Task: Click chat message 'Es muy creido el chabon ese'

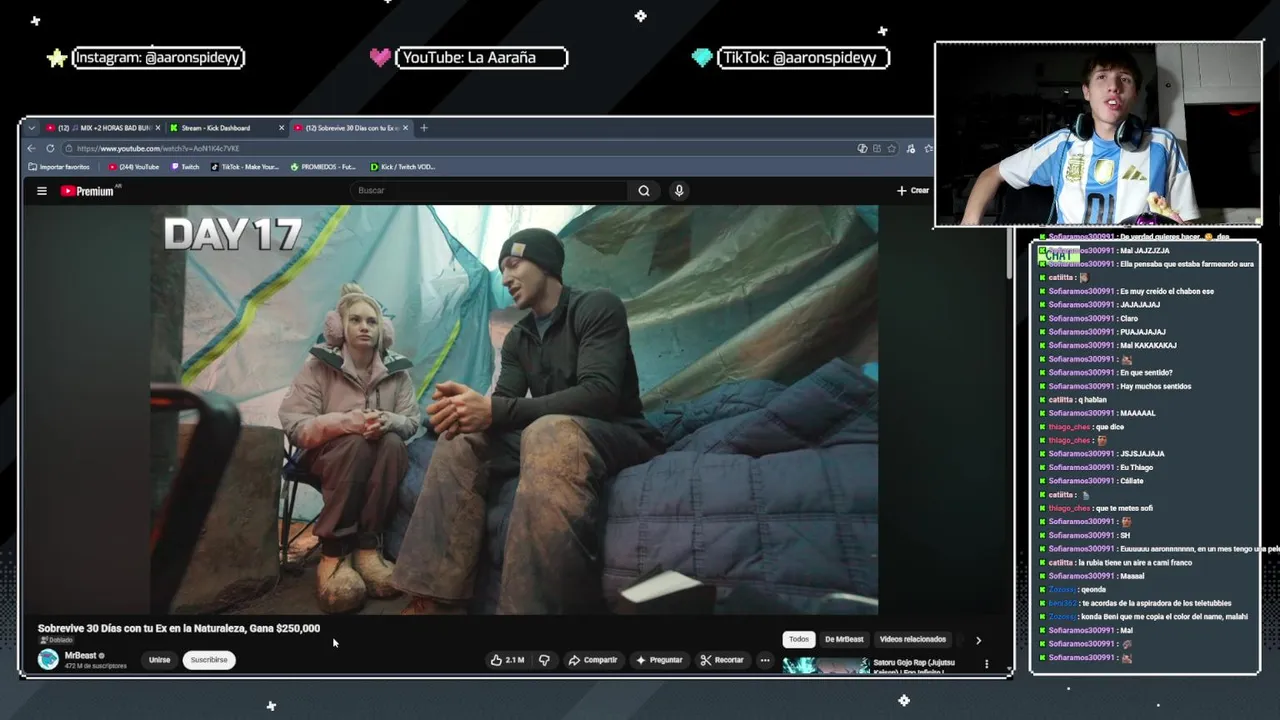Action: (x=1167, y=291)
